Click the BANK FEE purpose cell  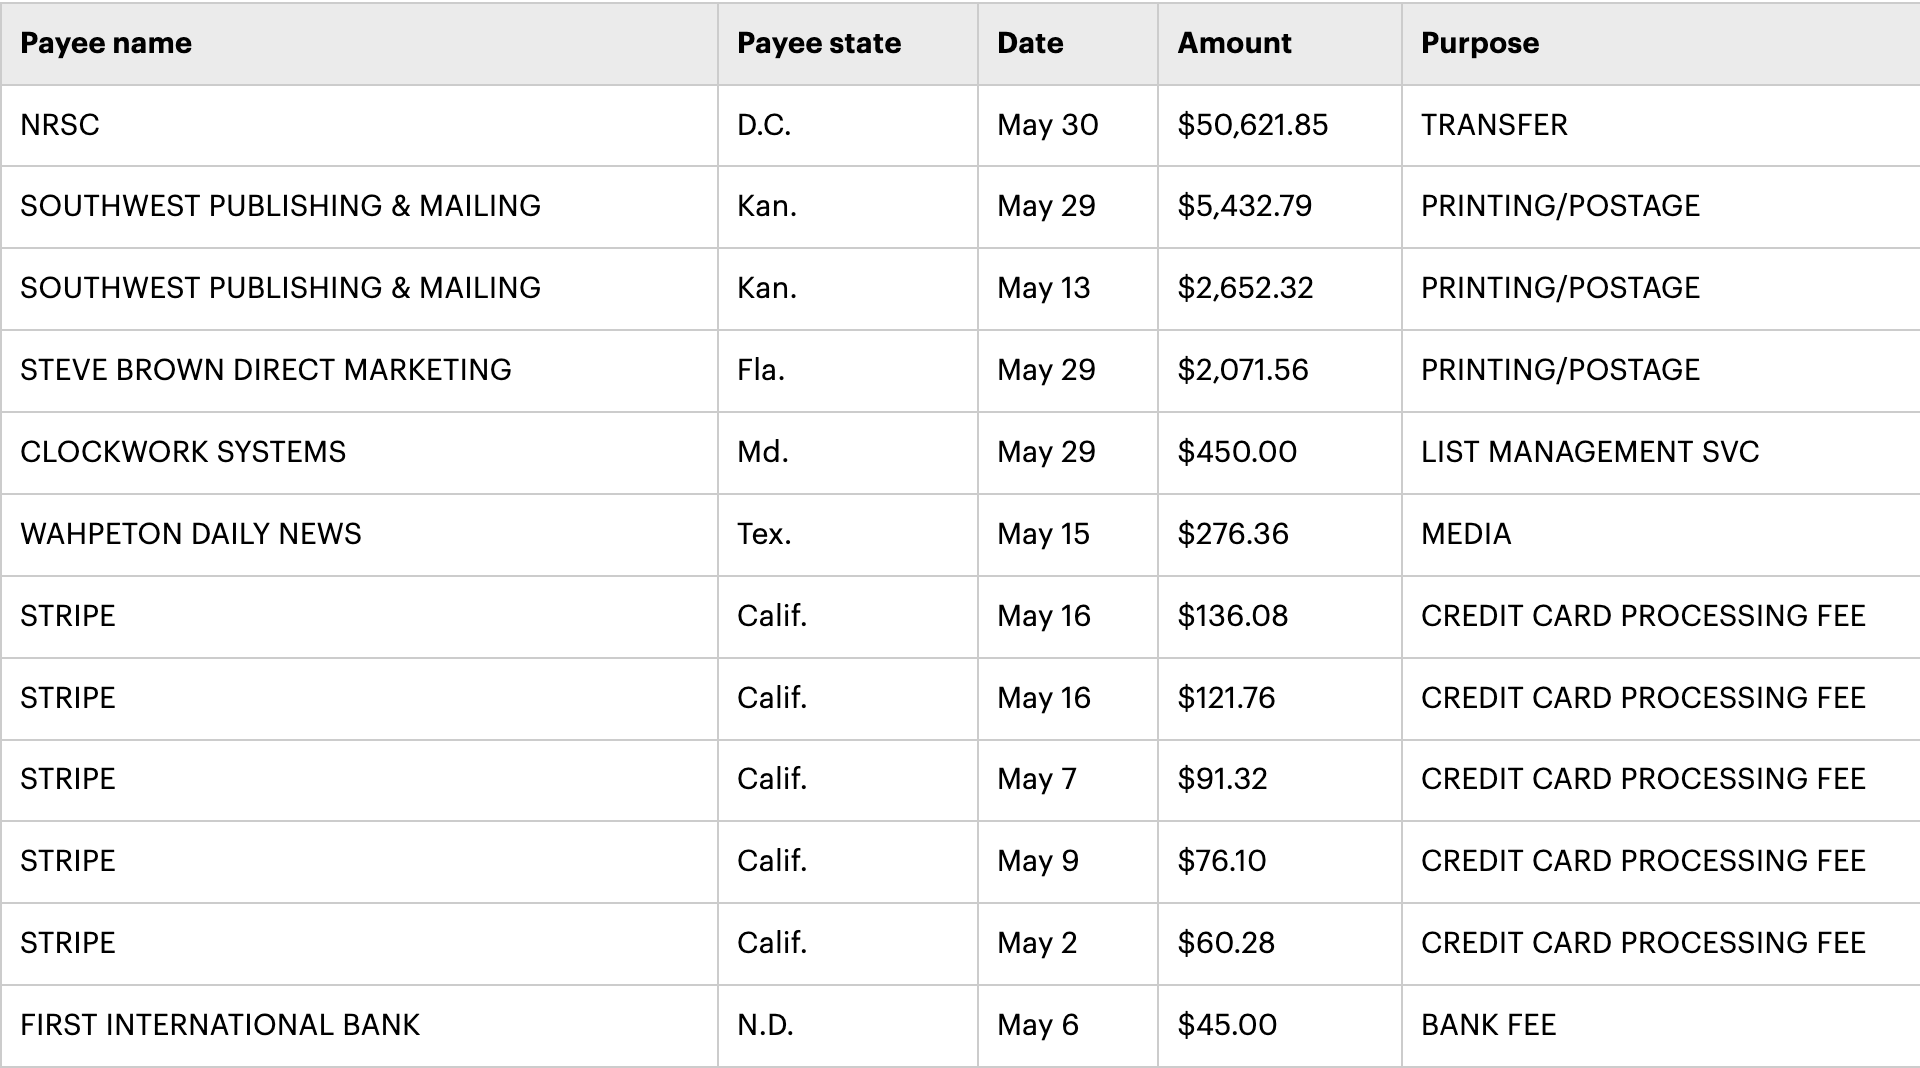click(x=1488, y=1025)
